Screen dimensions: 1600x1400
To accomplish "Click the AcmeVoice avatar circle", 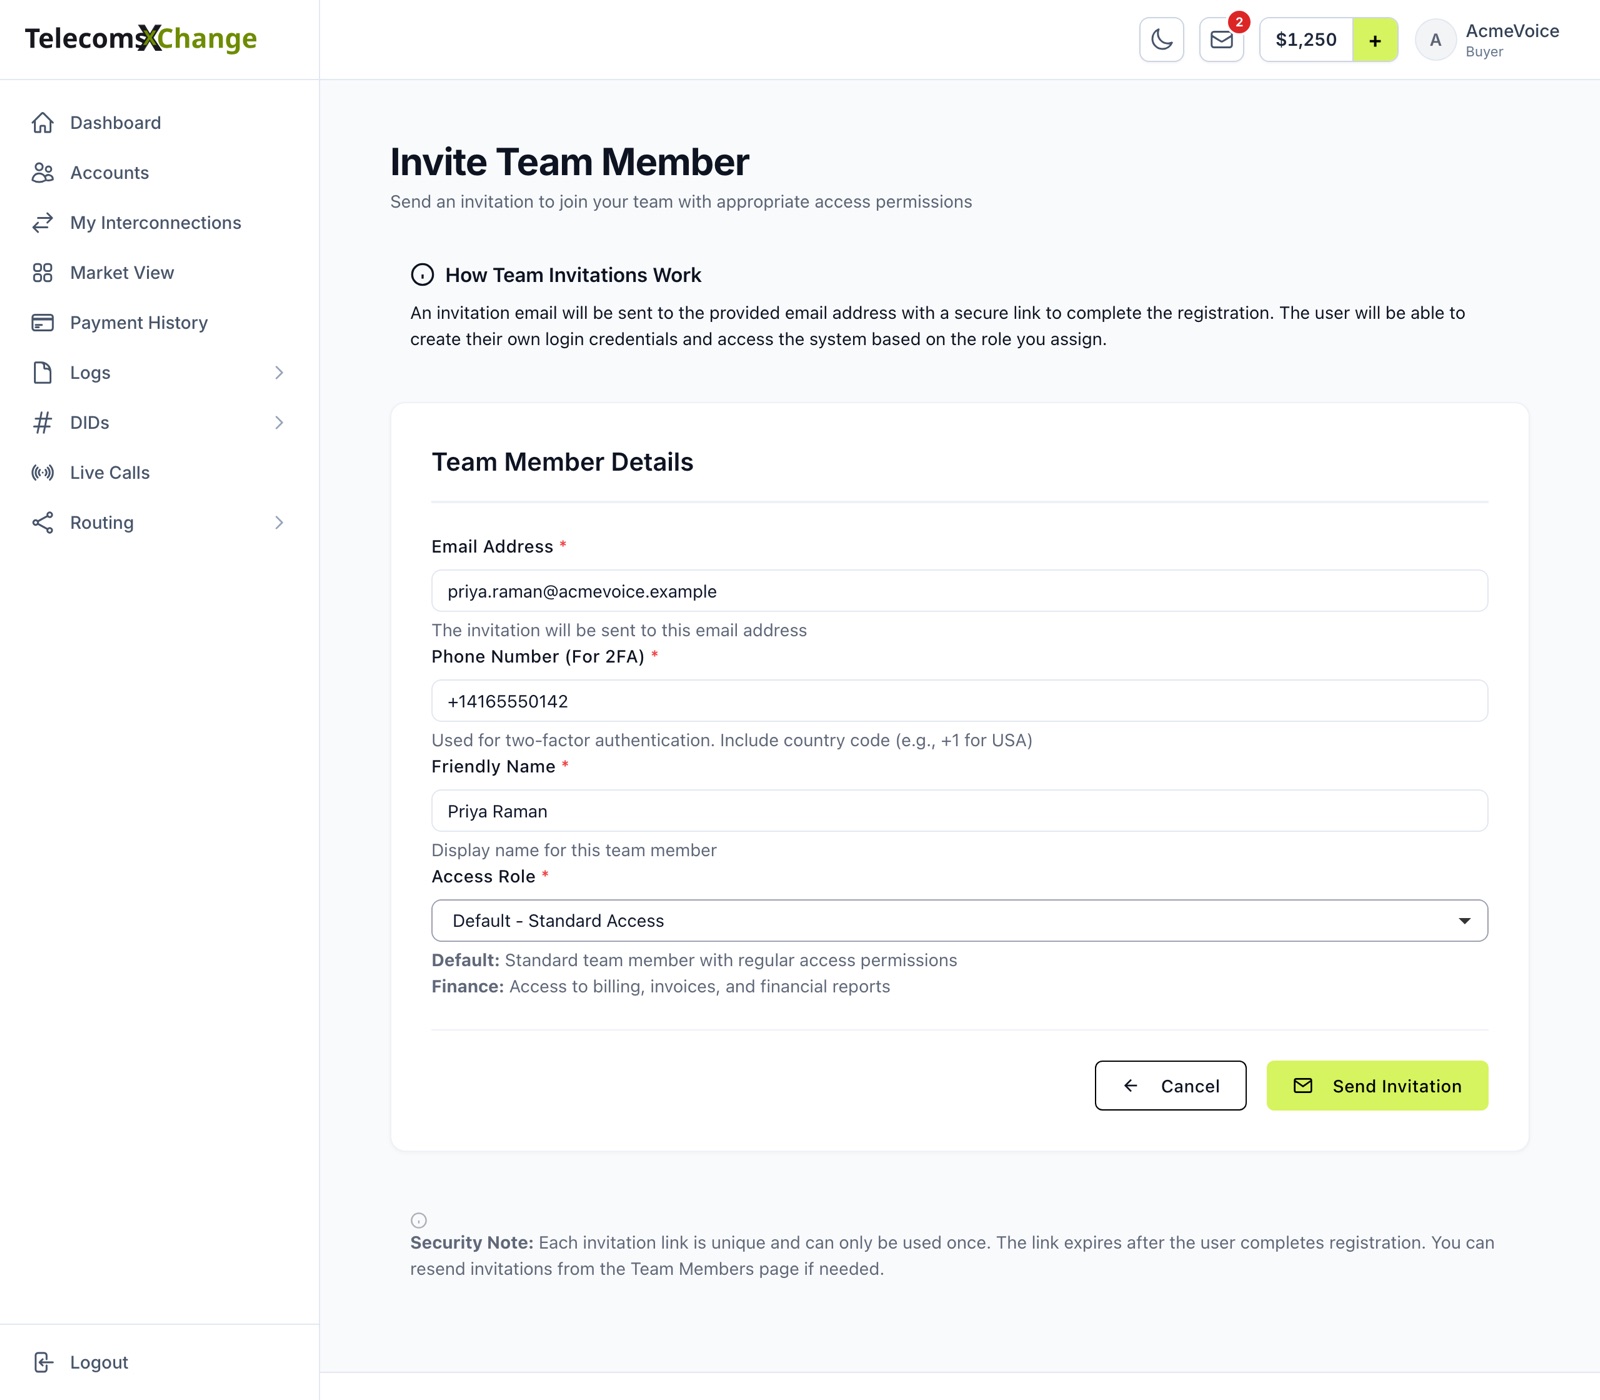I will (x=1436, y=40).
